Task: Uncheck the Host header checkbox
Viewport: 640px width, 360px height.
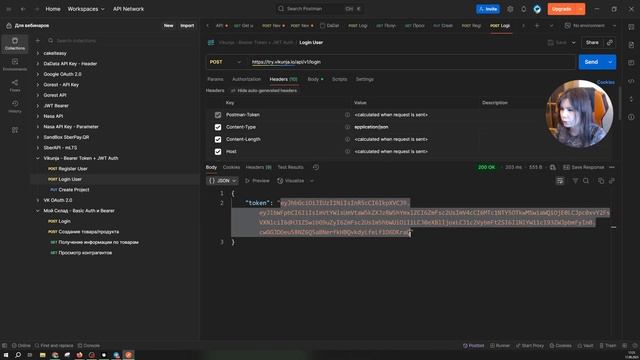Action: click(218, 152)
